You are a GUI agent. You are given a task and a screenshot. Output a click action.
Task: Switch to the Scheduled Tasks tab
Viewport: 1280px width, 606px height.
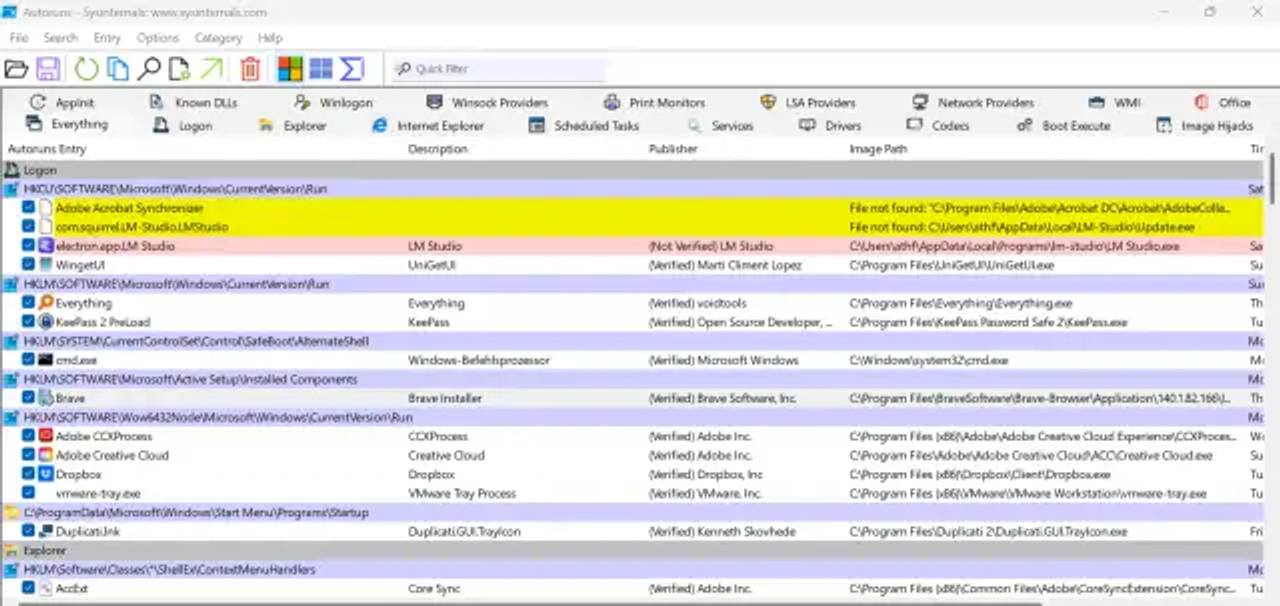[583, 126]
